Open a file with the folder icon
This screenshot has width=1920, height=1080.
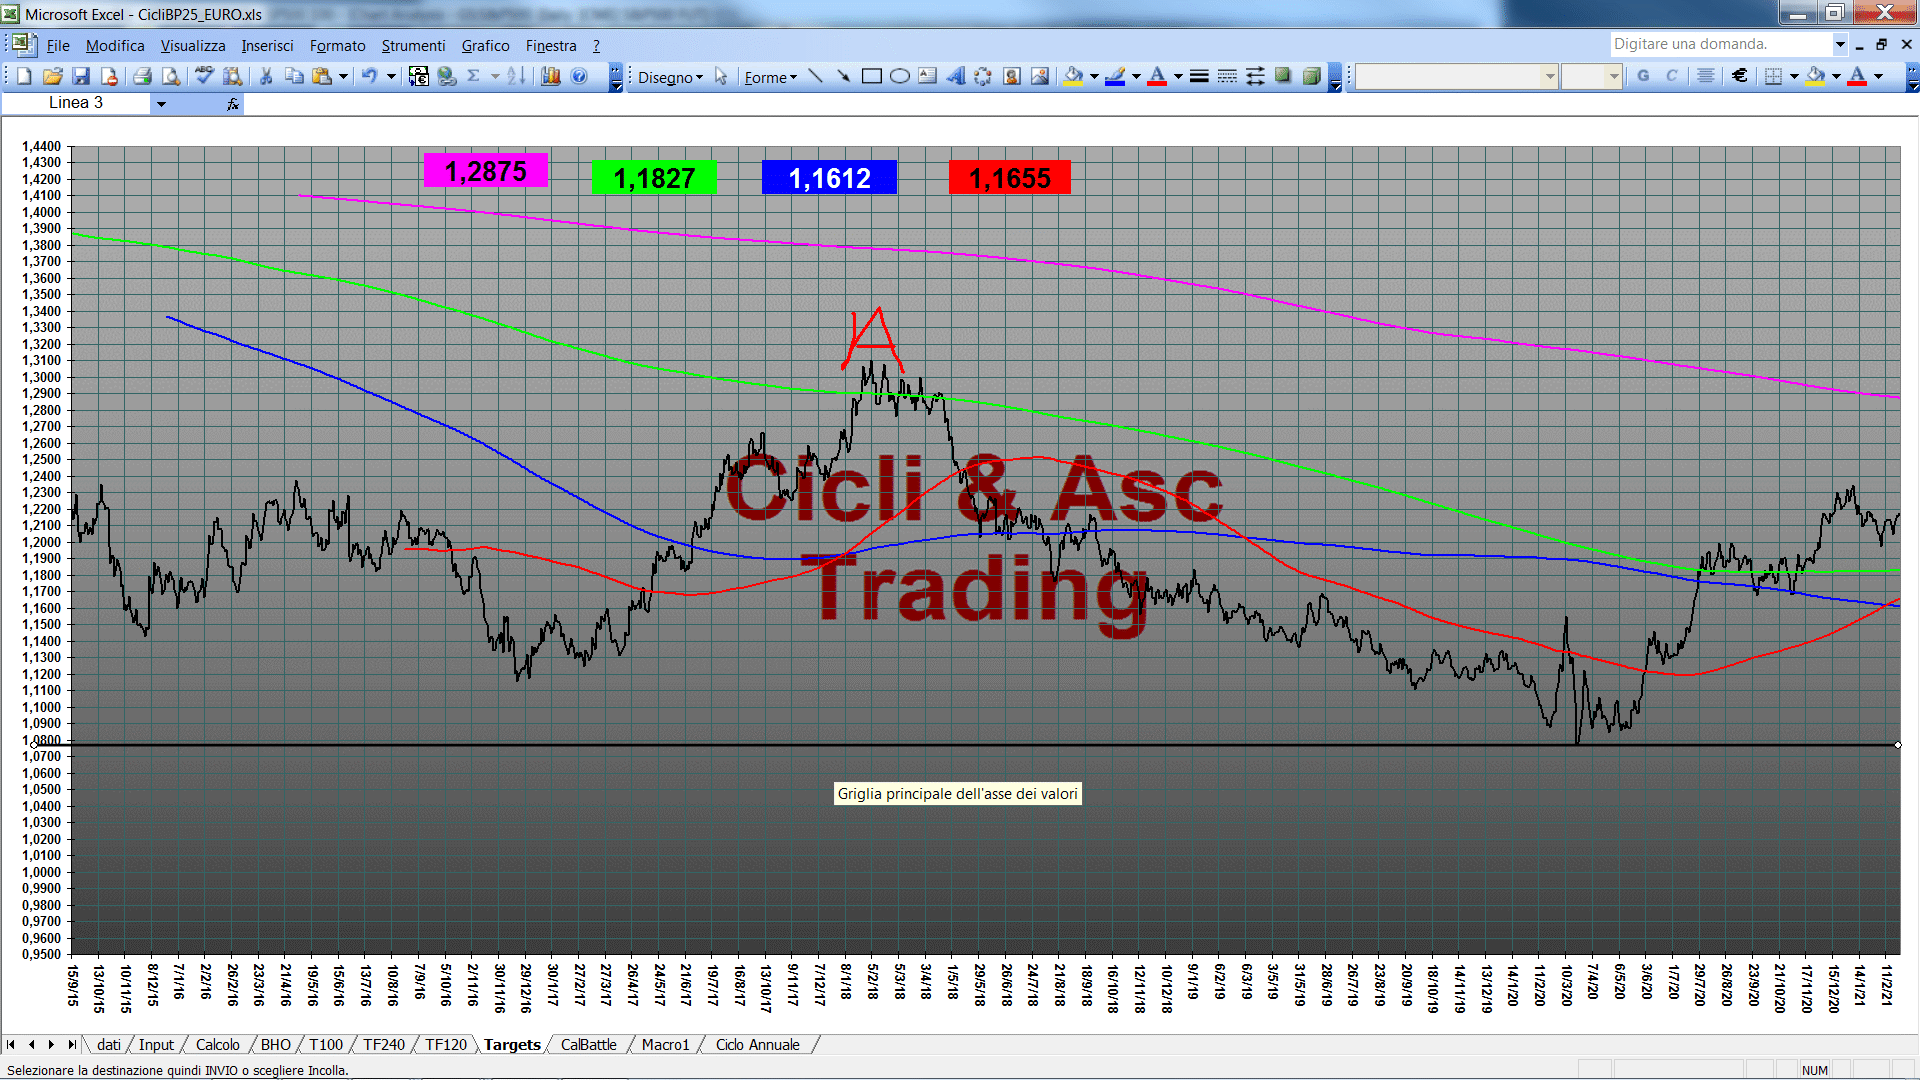53,76
